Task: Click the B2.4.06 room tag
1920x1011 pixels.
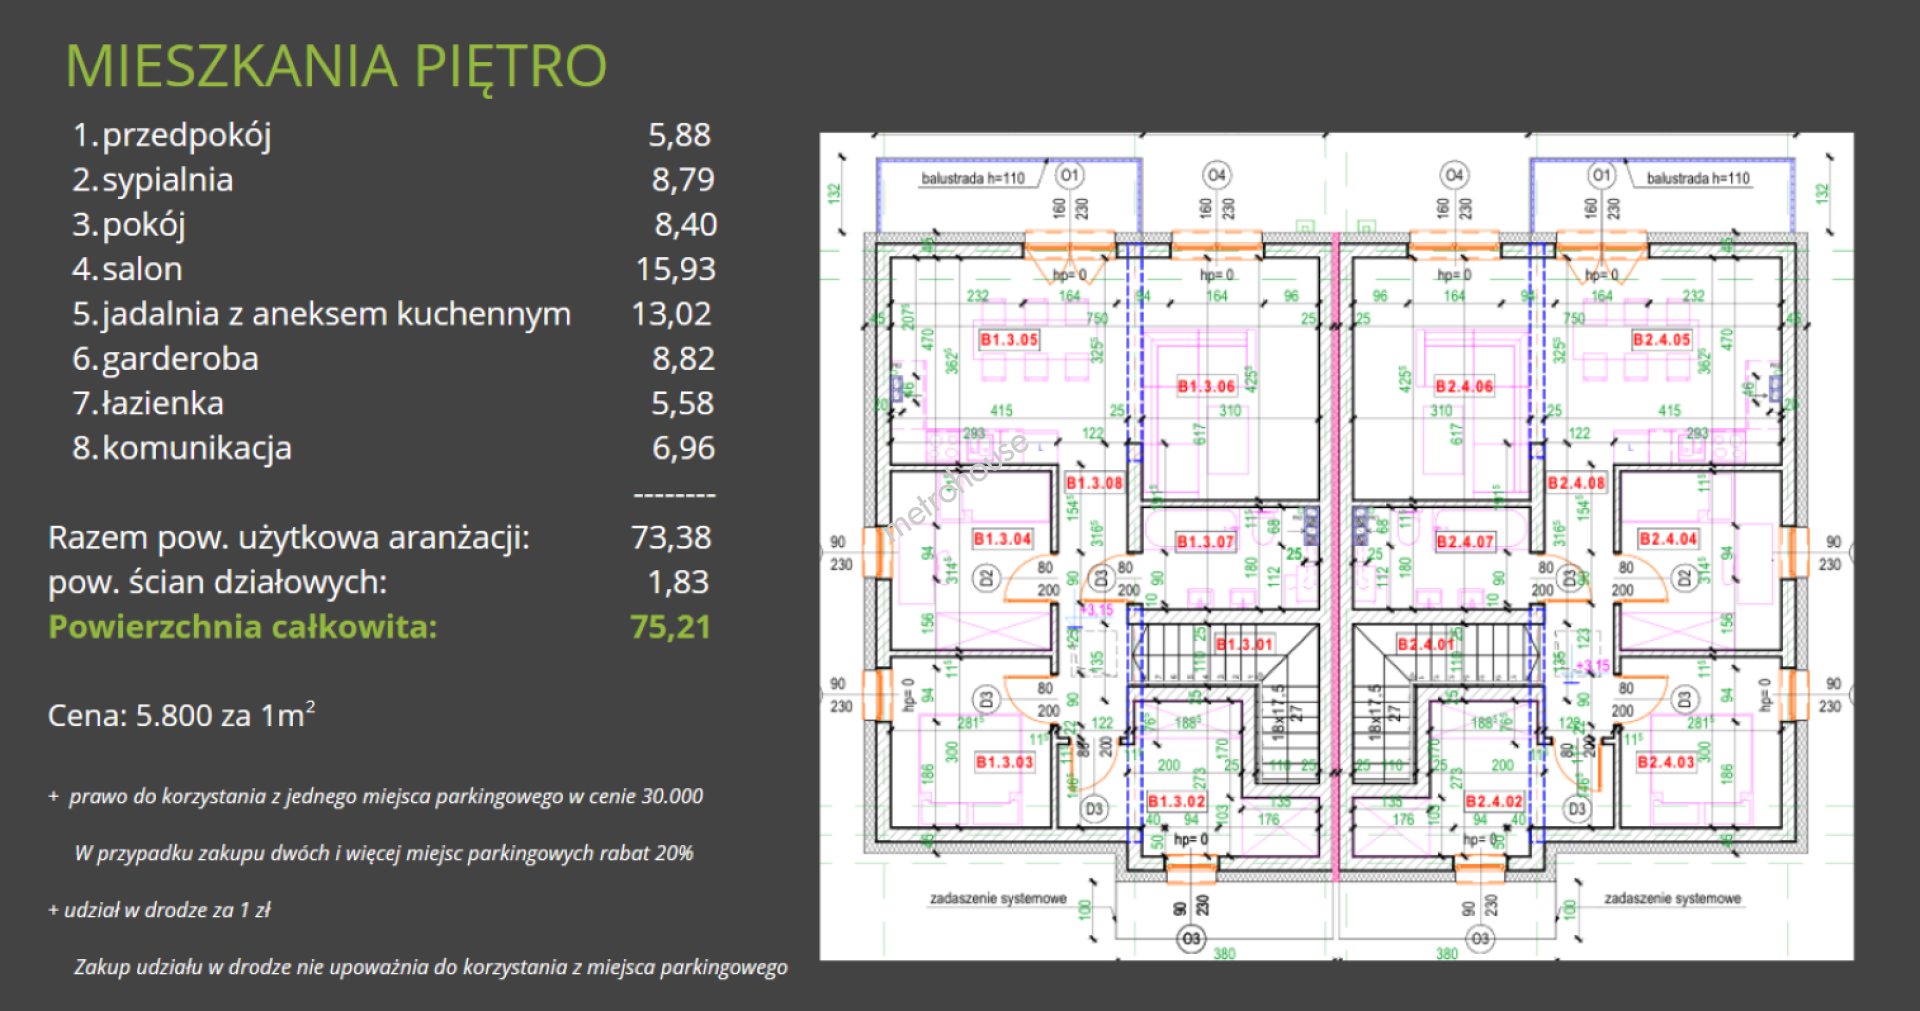Action: (1464, 387)
